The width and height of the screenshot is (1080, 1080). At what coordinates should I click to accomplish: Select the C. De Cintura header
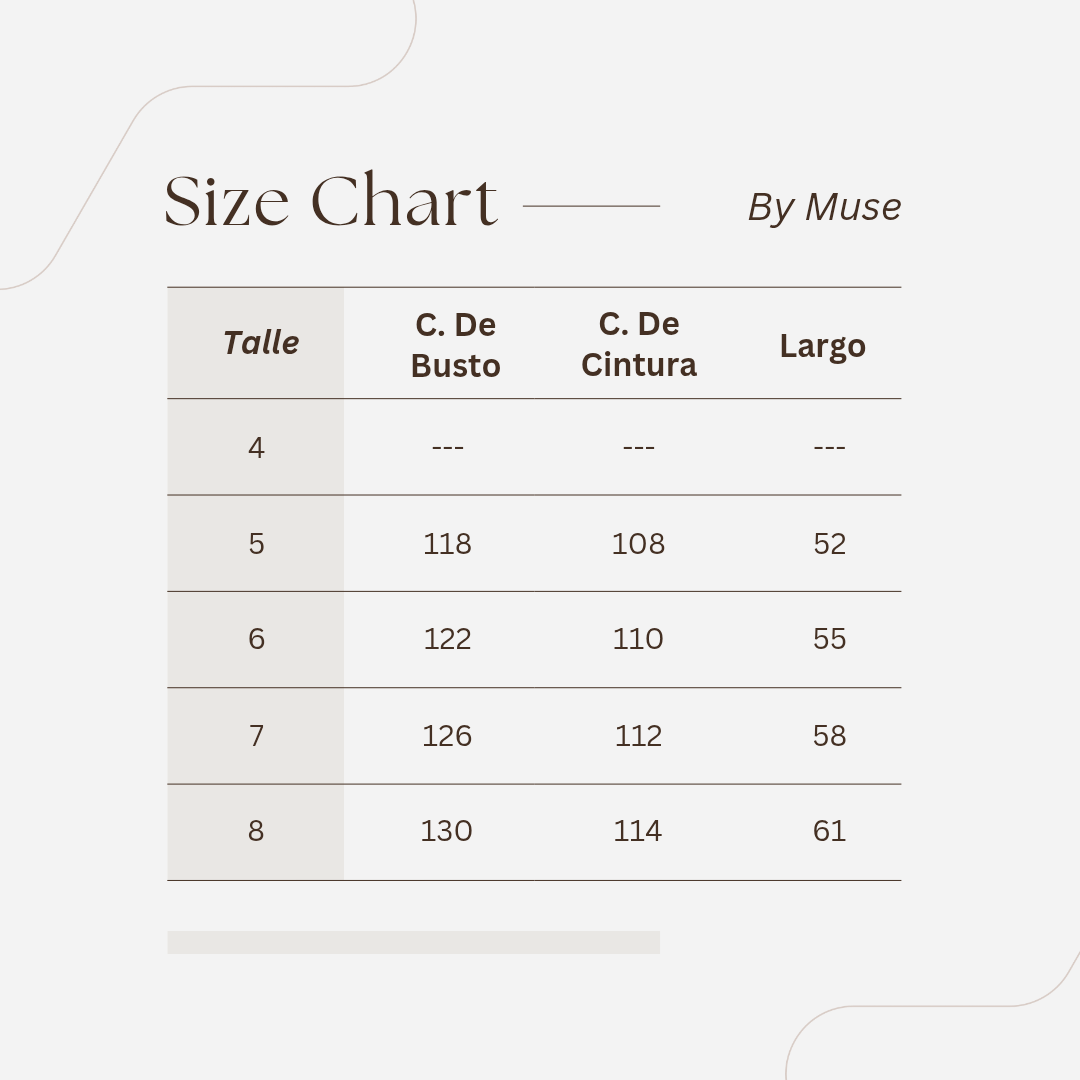[639, 344]
